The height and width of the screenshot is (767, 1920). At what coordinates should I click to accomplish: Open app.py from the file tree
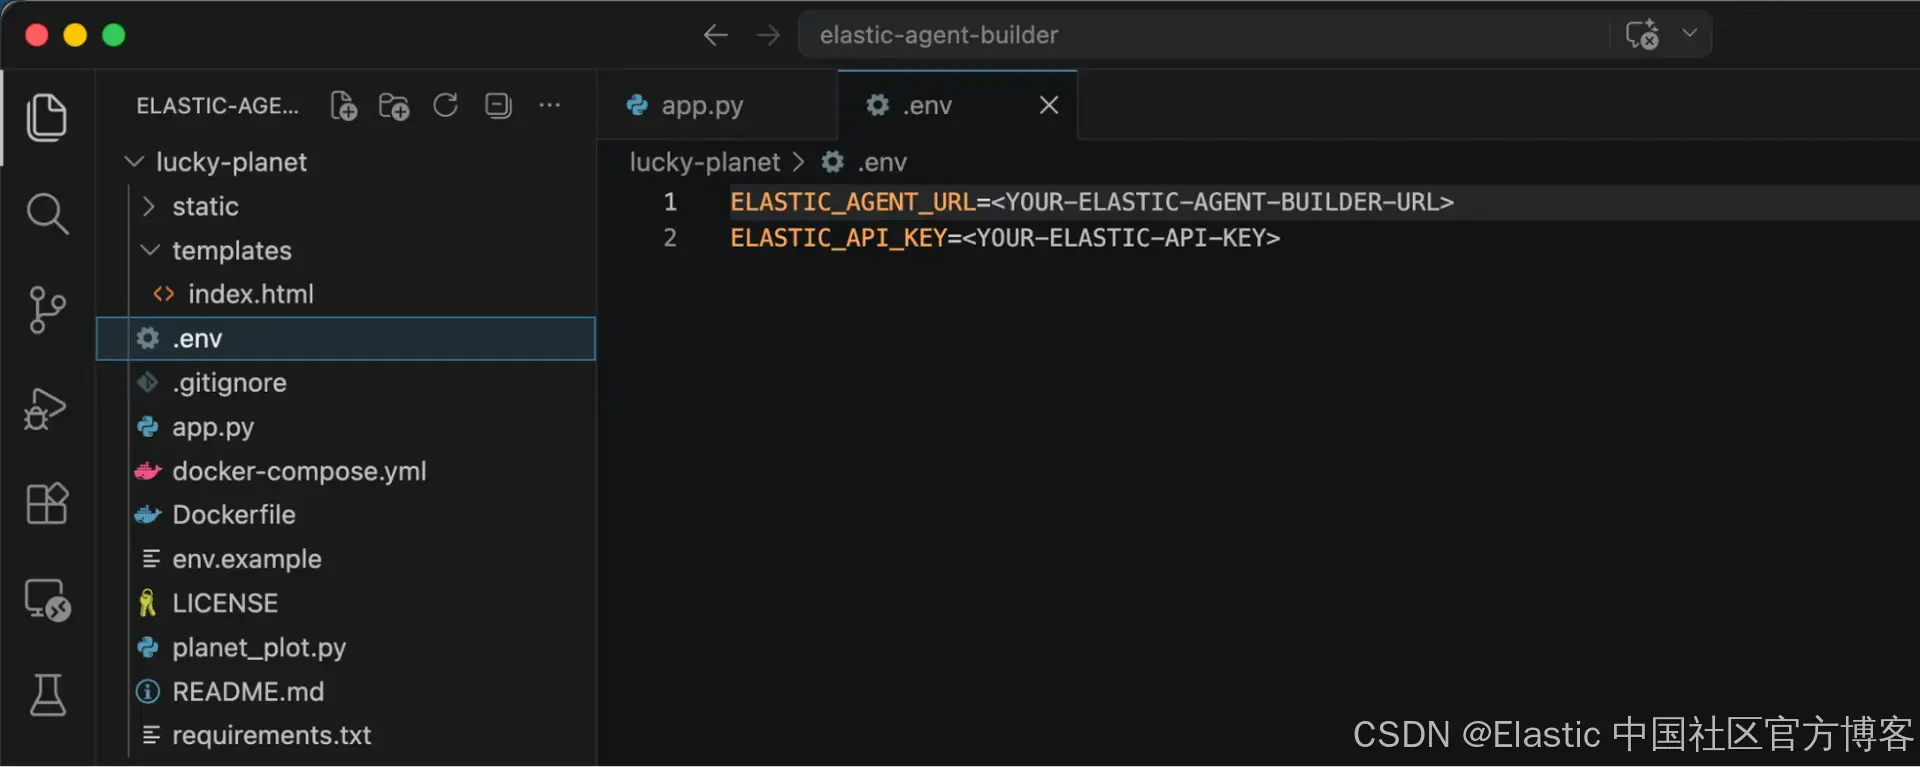(346, 427)
